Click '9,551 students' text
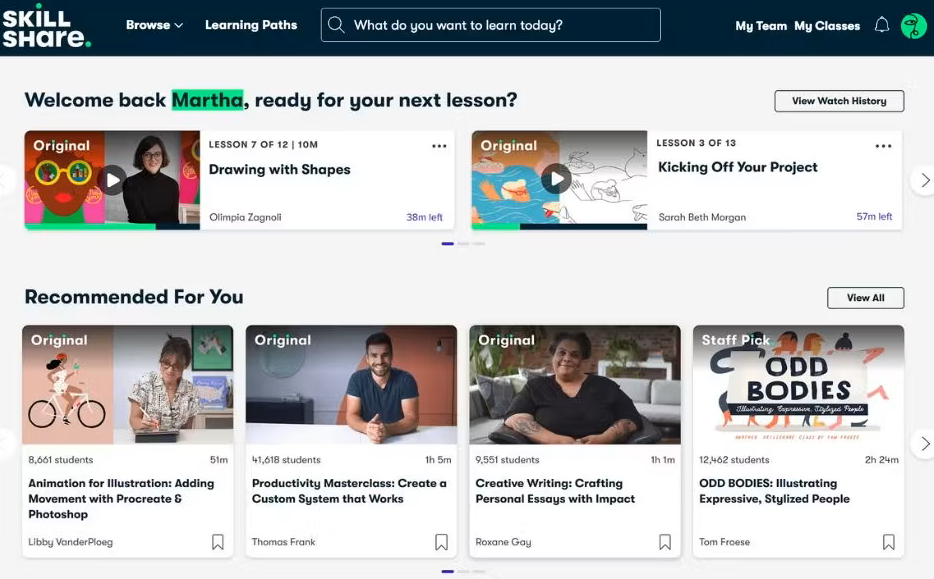934x579 pixels. [x=508, y=460]
